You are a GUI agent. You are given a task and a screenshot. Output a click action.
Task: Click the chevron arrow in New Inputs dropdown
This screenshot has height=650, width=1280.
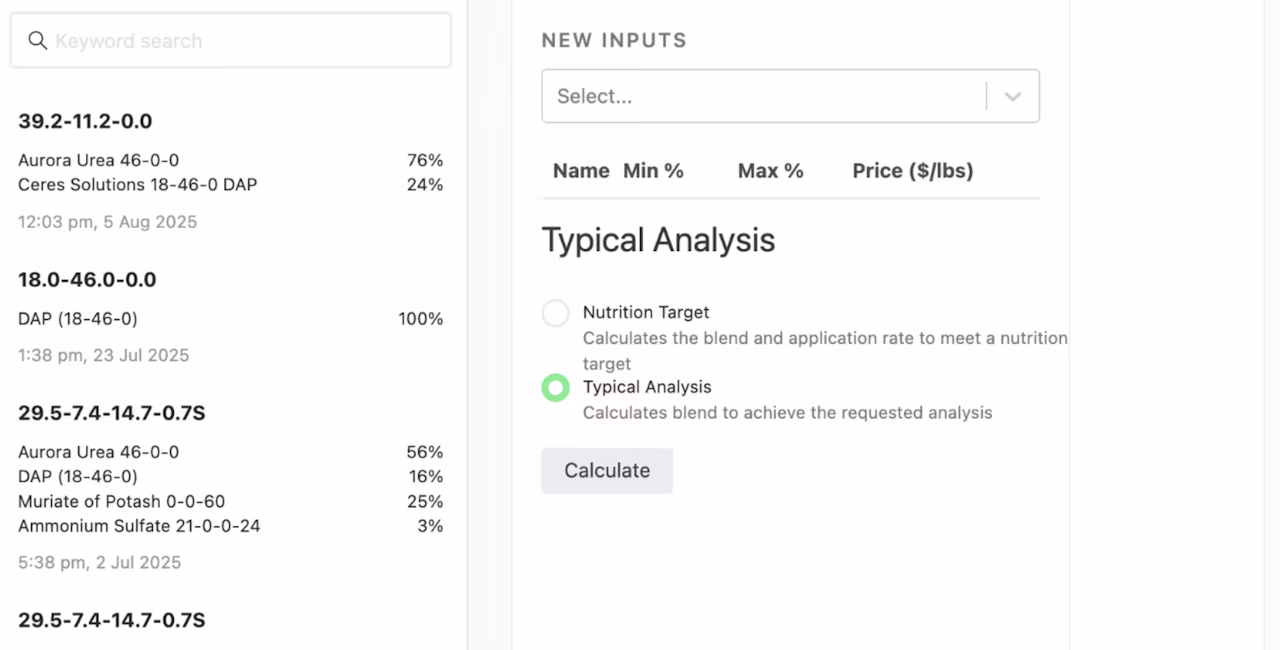1013,97
